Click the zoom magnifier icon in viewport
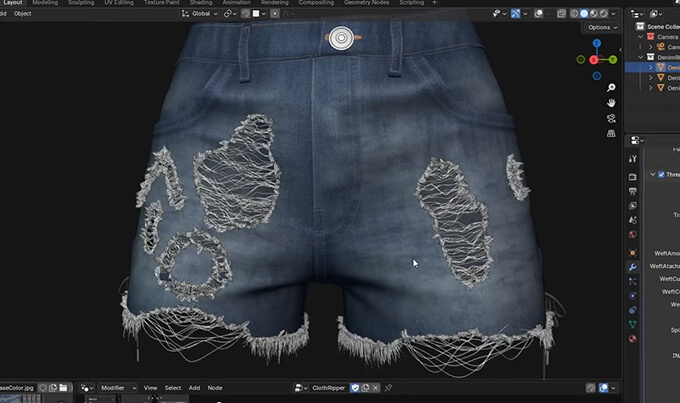680x403 pixels. pyautogui.click(x=611, y=88)
